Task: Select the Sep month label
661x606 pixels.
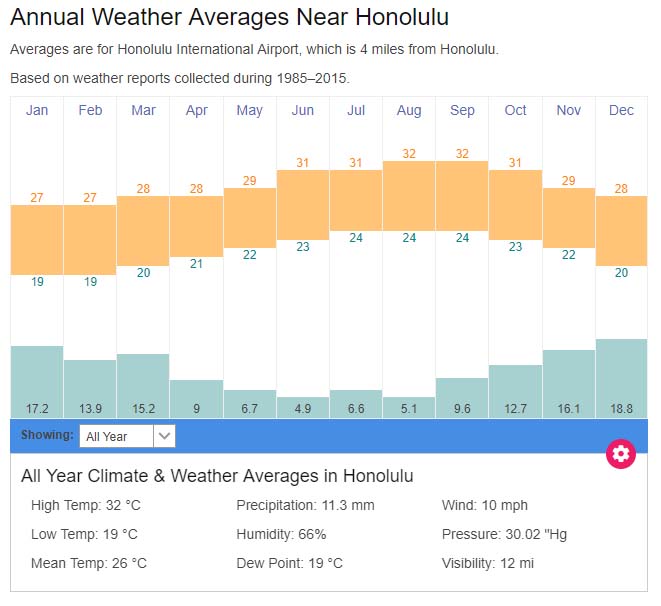Action: point(462,110)
